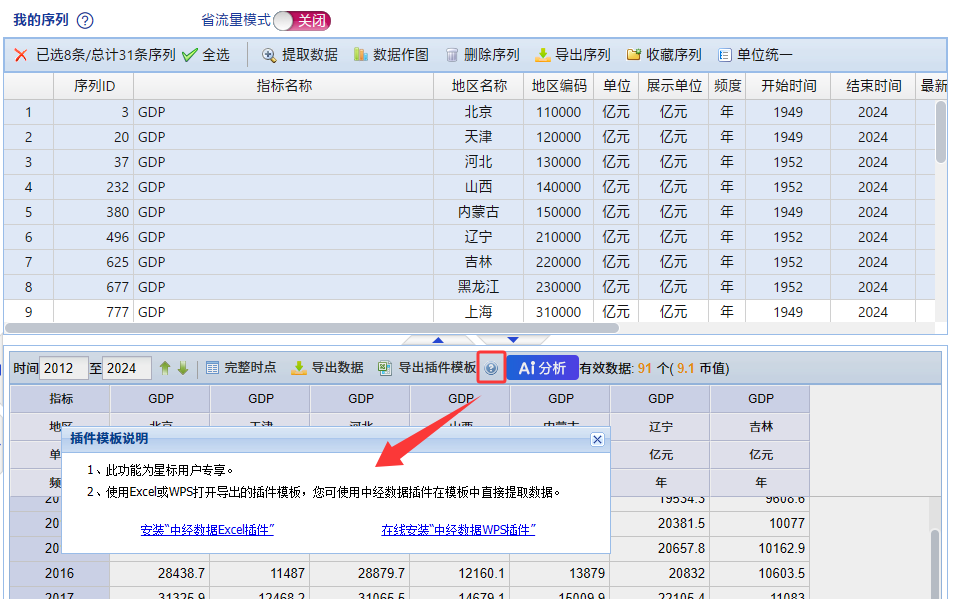Click 全选 to select all series

[x=206, y=55]
